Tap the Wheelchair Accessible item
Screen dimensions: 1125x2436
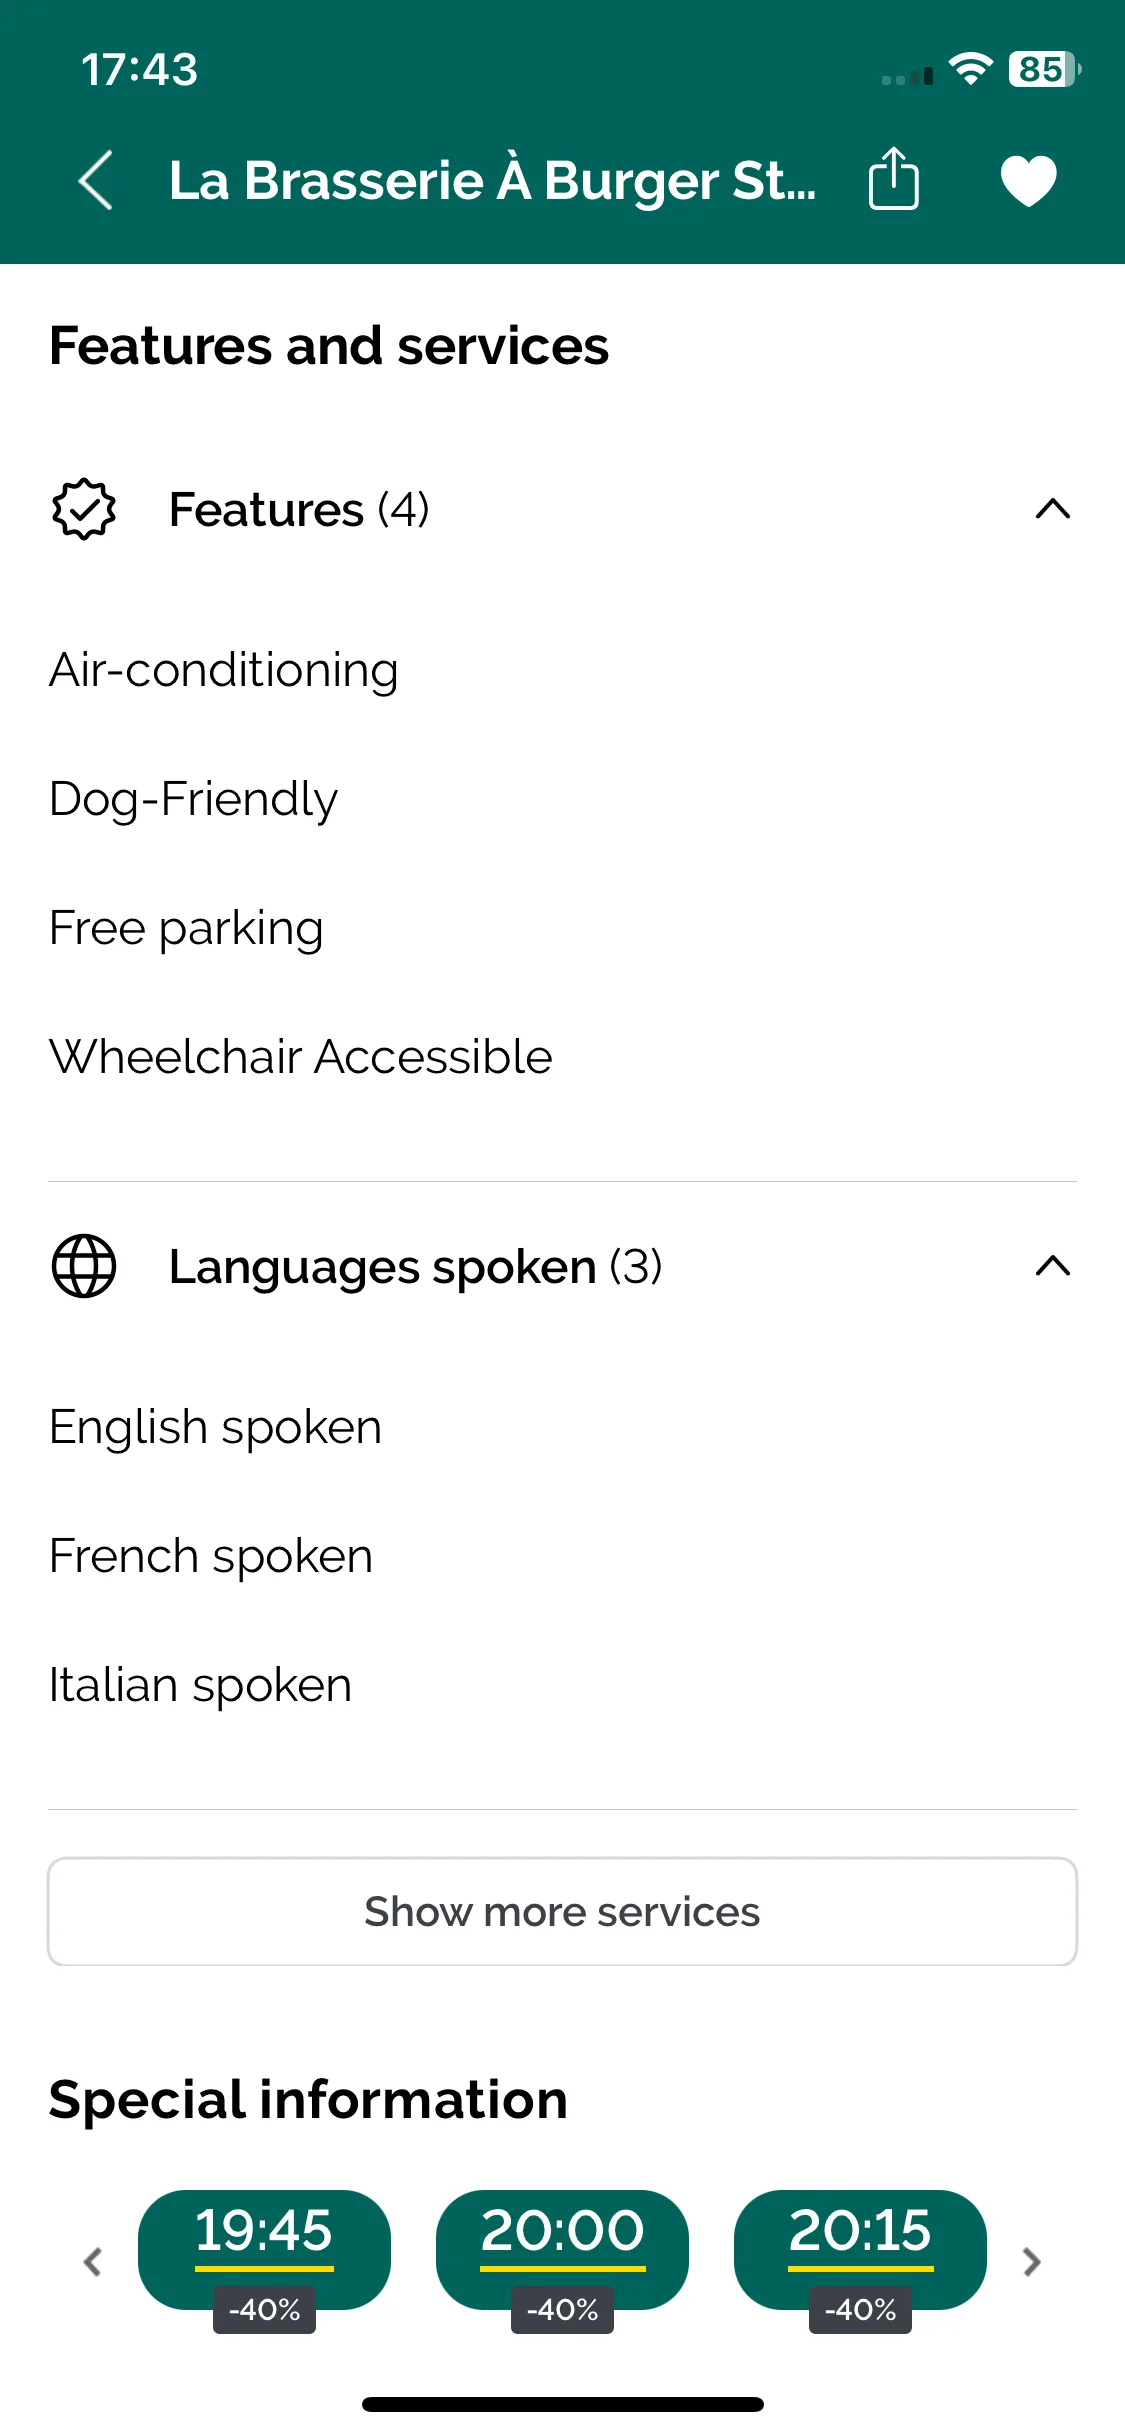tap(300, 1057)
